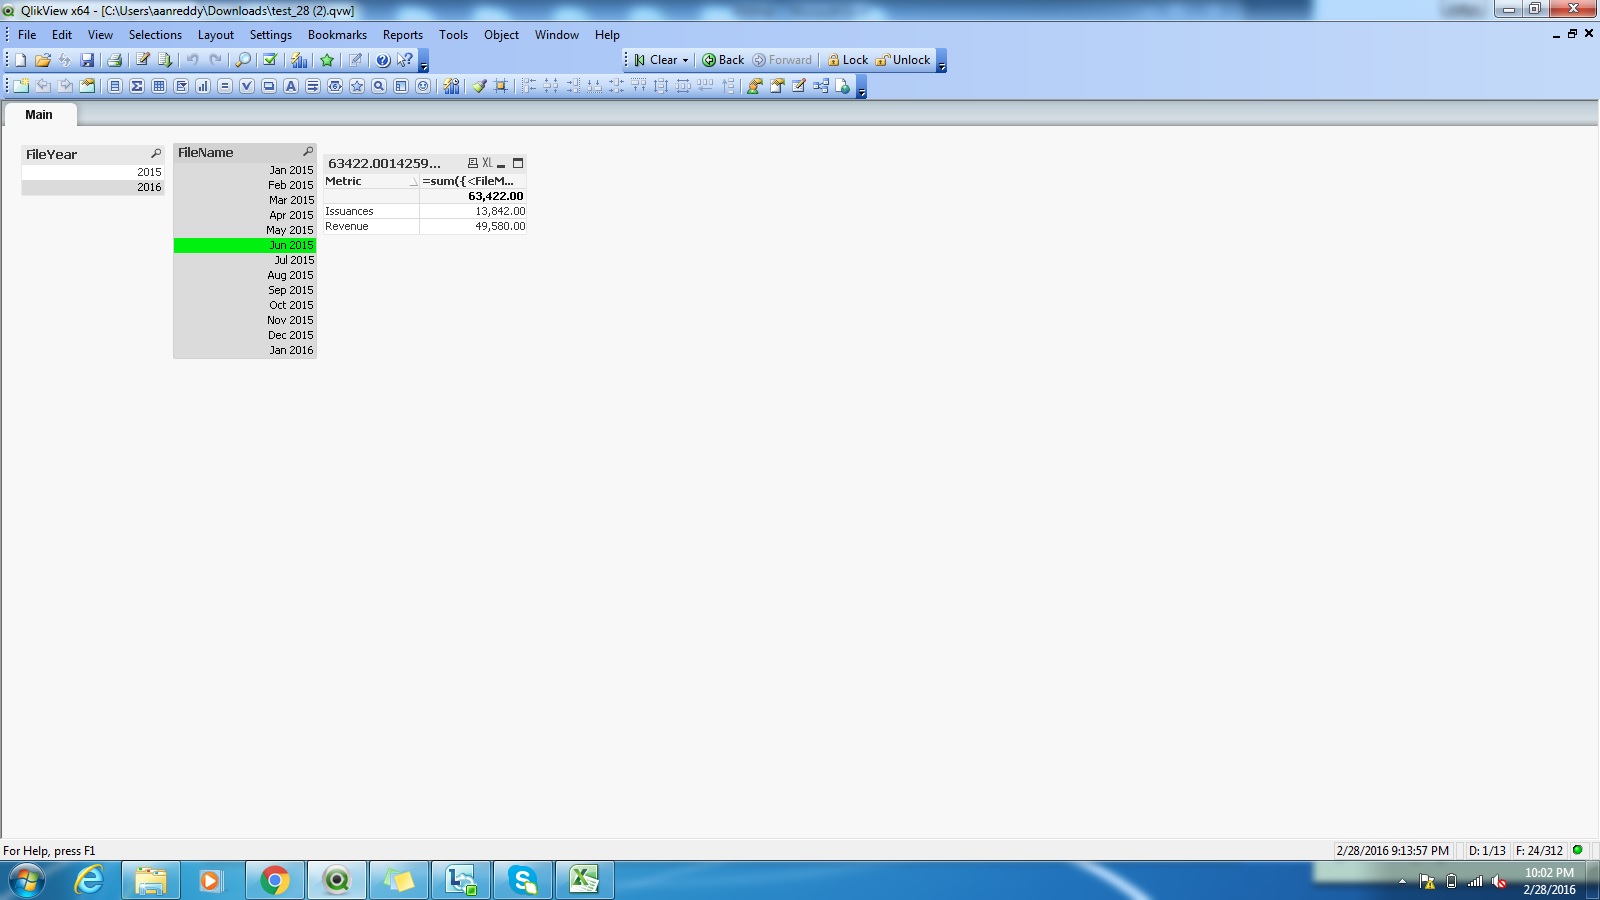Create a Chart with the bar chart icon

click(203, 86)
